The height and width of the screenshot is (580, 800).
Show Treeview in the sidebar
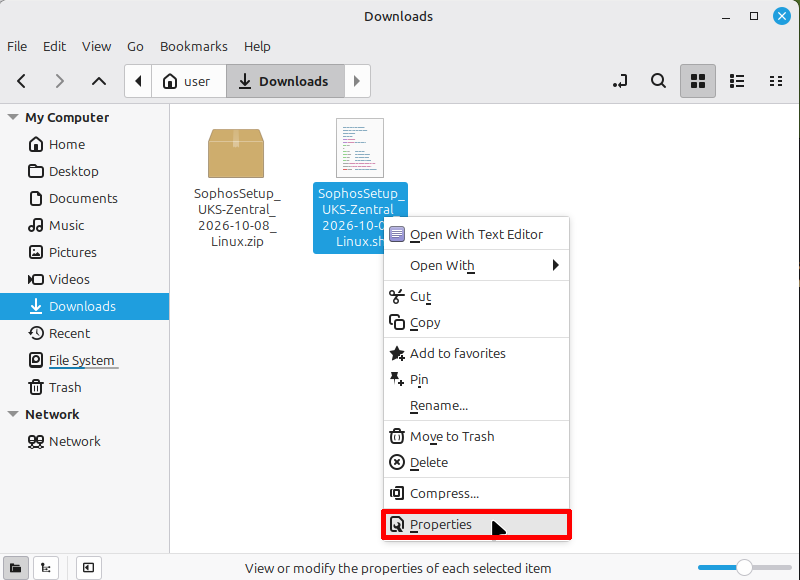46,568
